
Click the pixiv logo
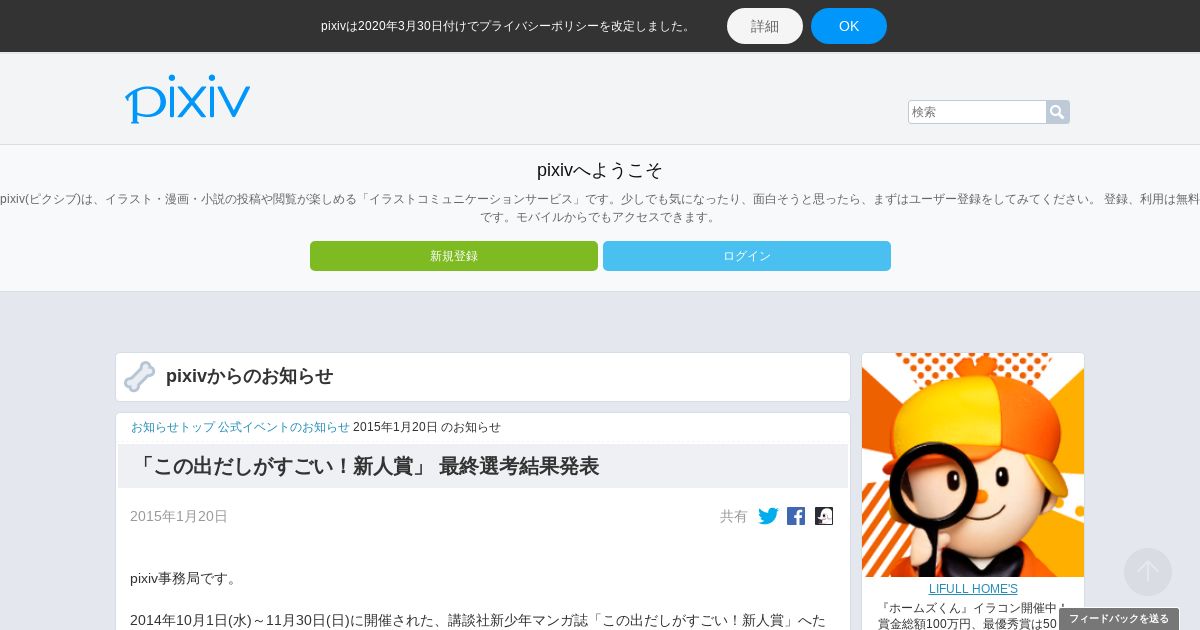click(187, 98)
